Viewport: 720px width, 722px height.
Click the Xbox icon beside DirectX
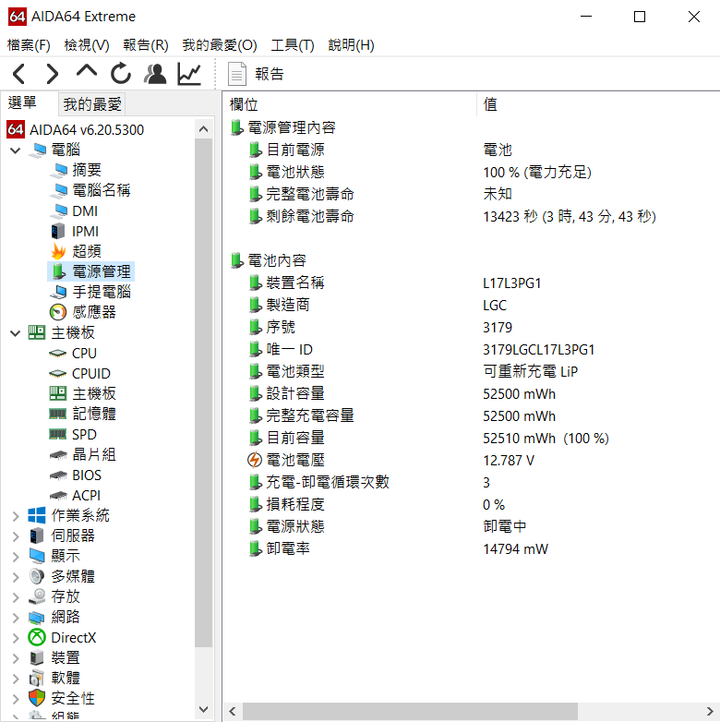tap(37, 637)
